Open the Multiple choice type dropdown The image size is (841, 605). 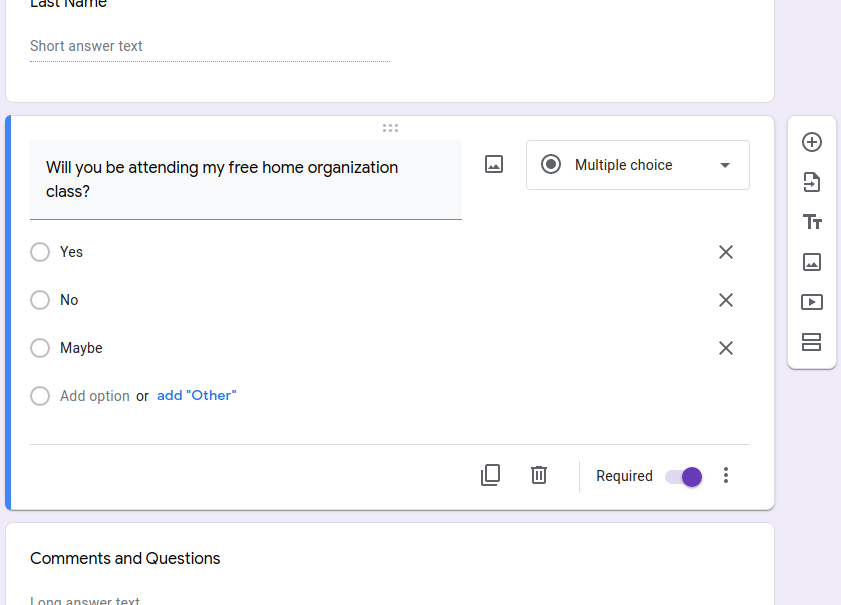coord(638,165)
